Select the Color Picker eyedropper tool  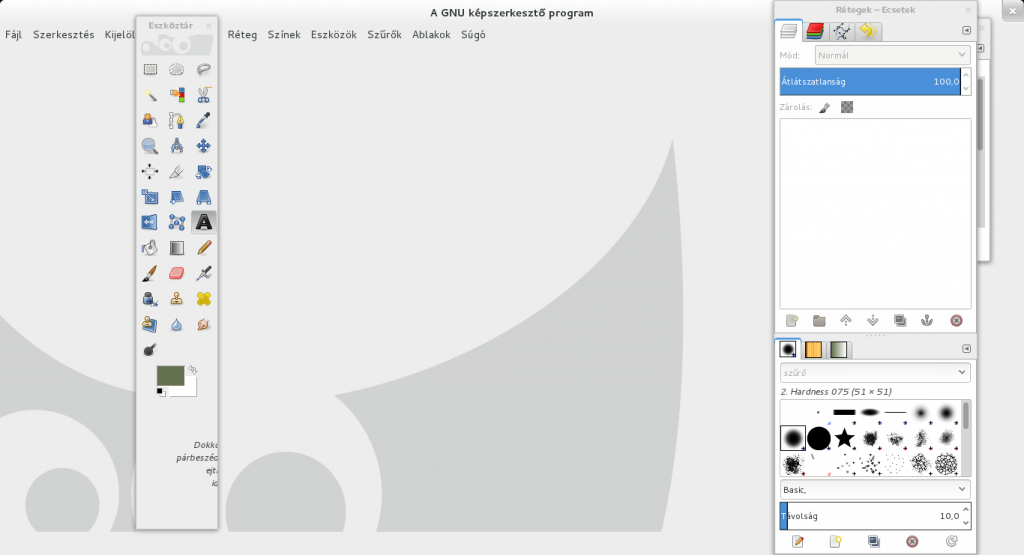pyautogui.click(x=203, y=120)
